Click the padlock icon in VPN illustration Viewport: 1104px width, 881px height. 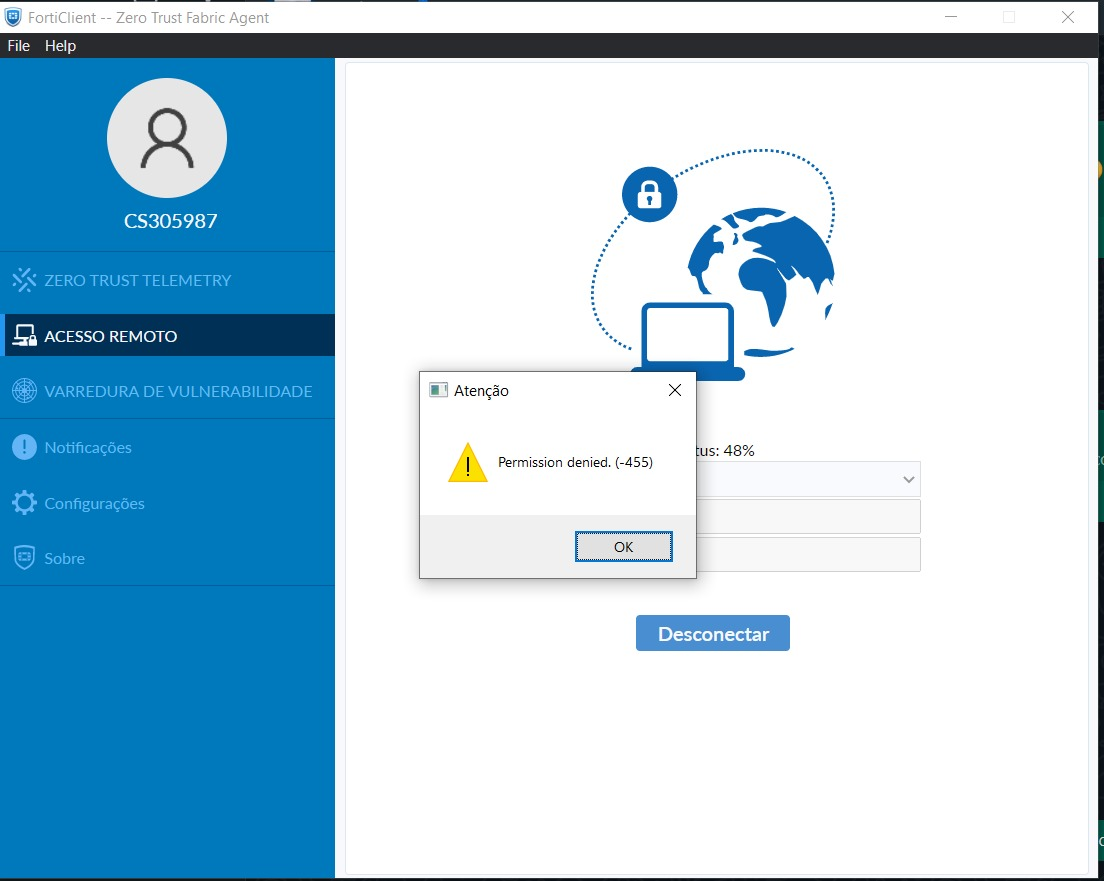pos(649,194)
